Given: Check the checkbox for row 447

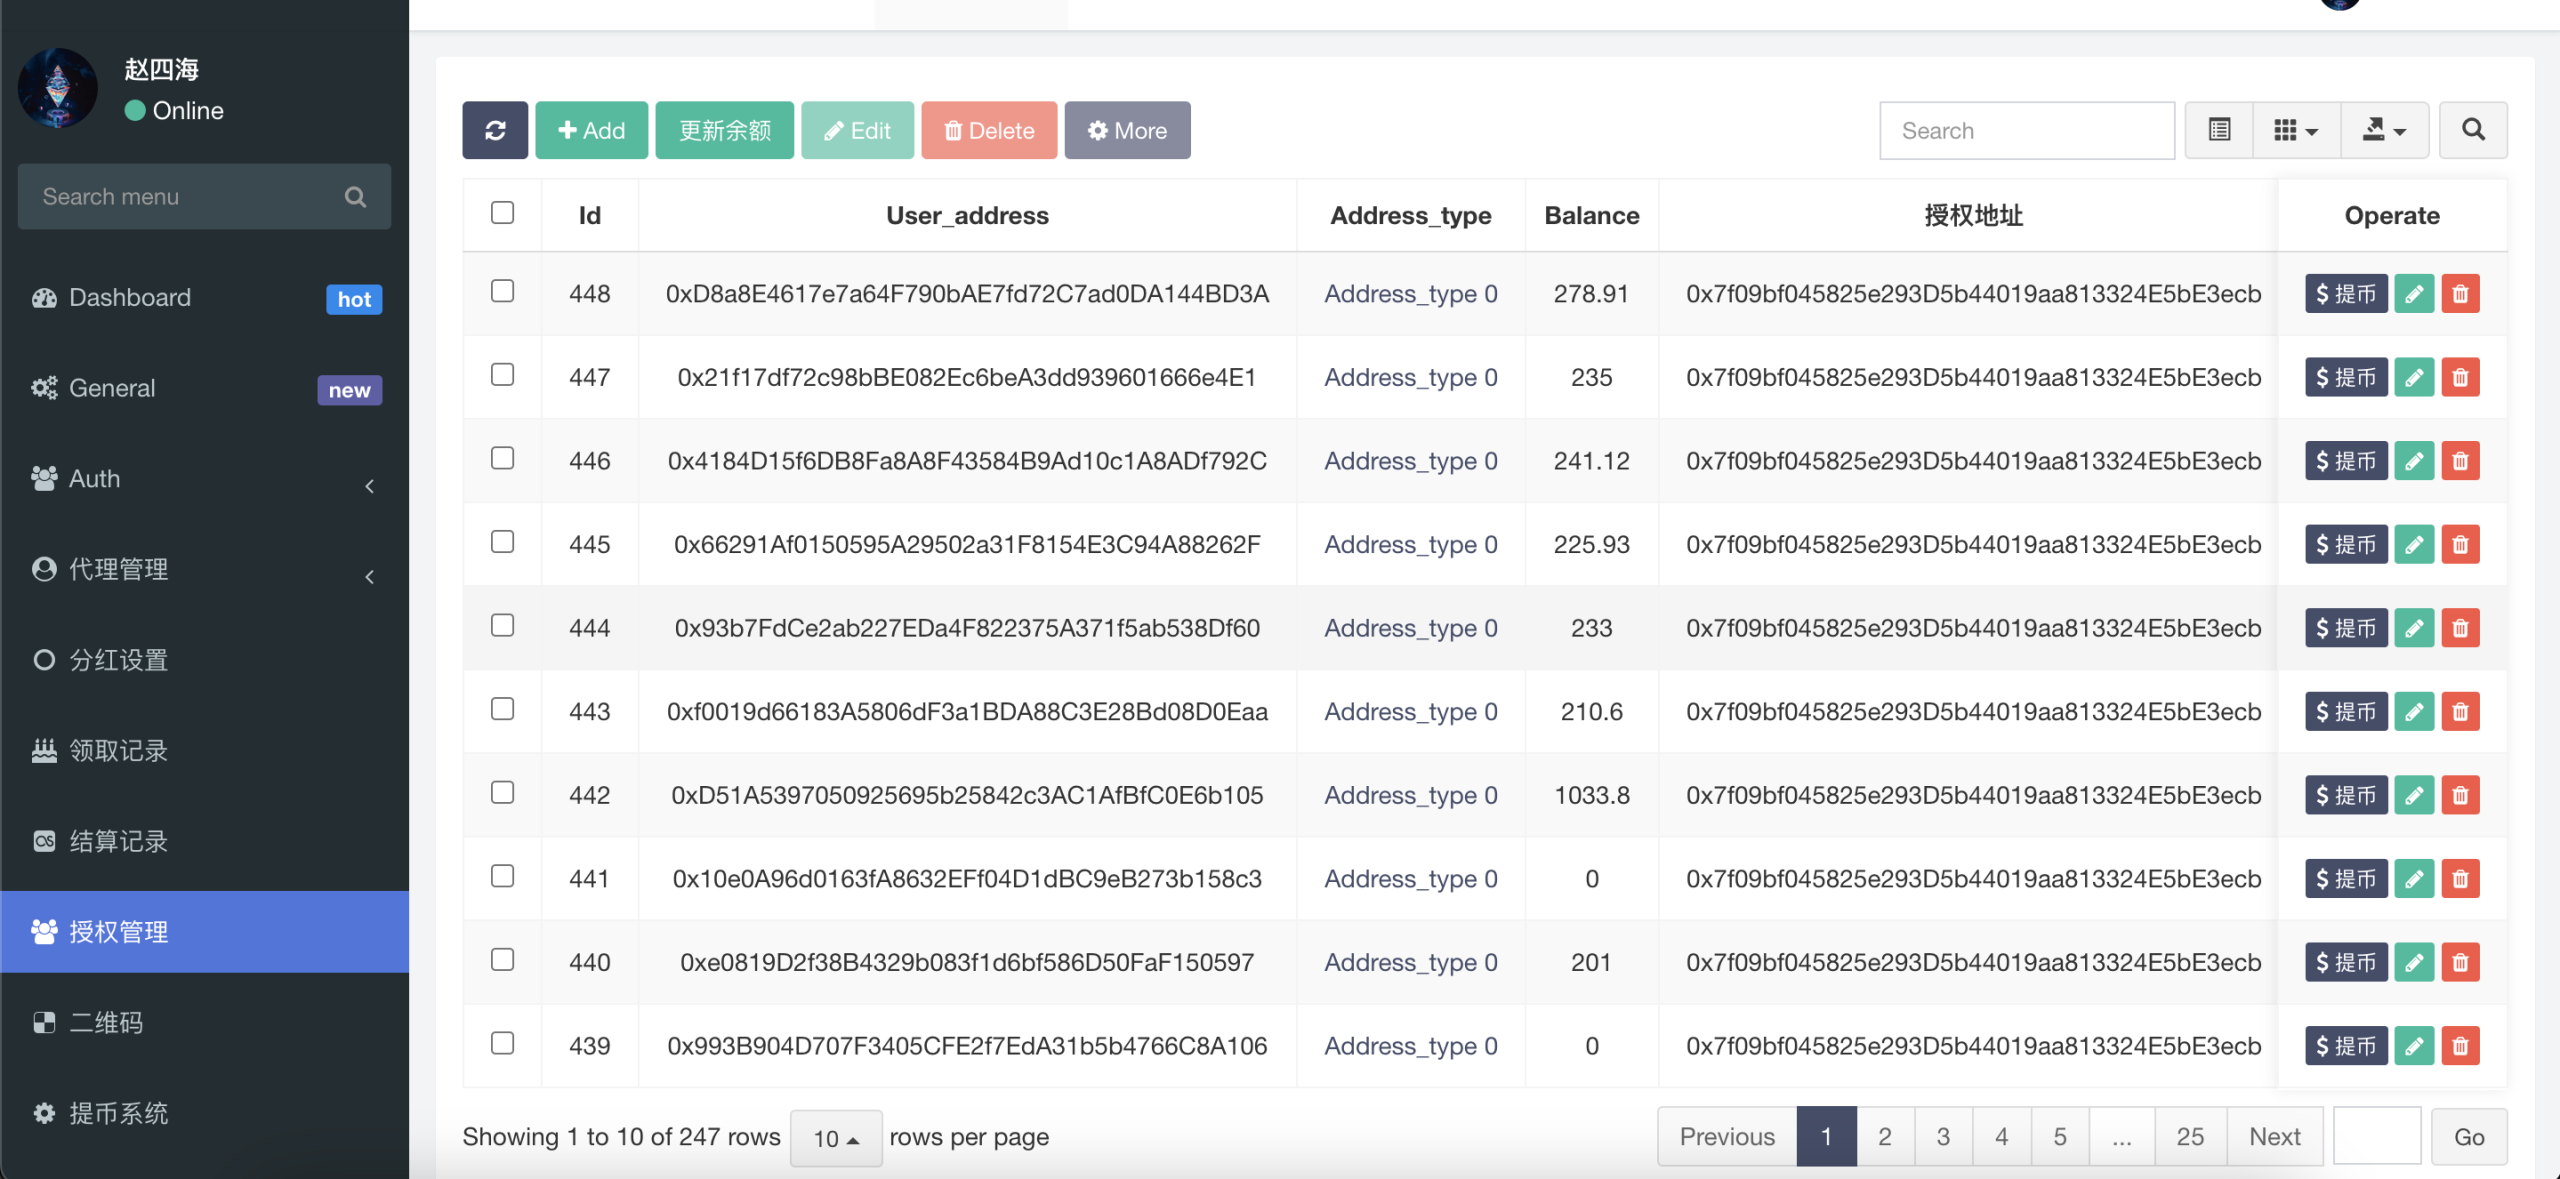Looking at the screenshot, I should [x=502, y=375].
